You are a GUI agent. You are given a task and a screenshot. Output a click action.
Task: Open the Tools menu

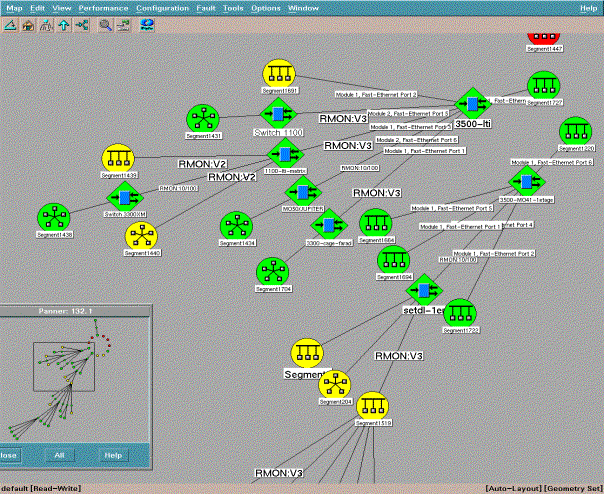point(233,8)
